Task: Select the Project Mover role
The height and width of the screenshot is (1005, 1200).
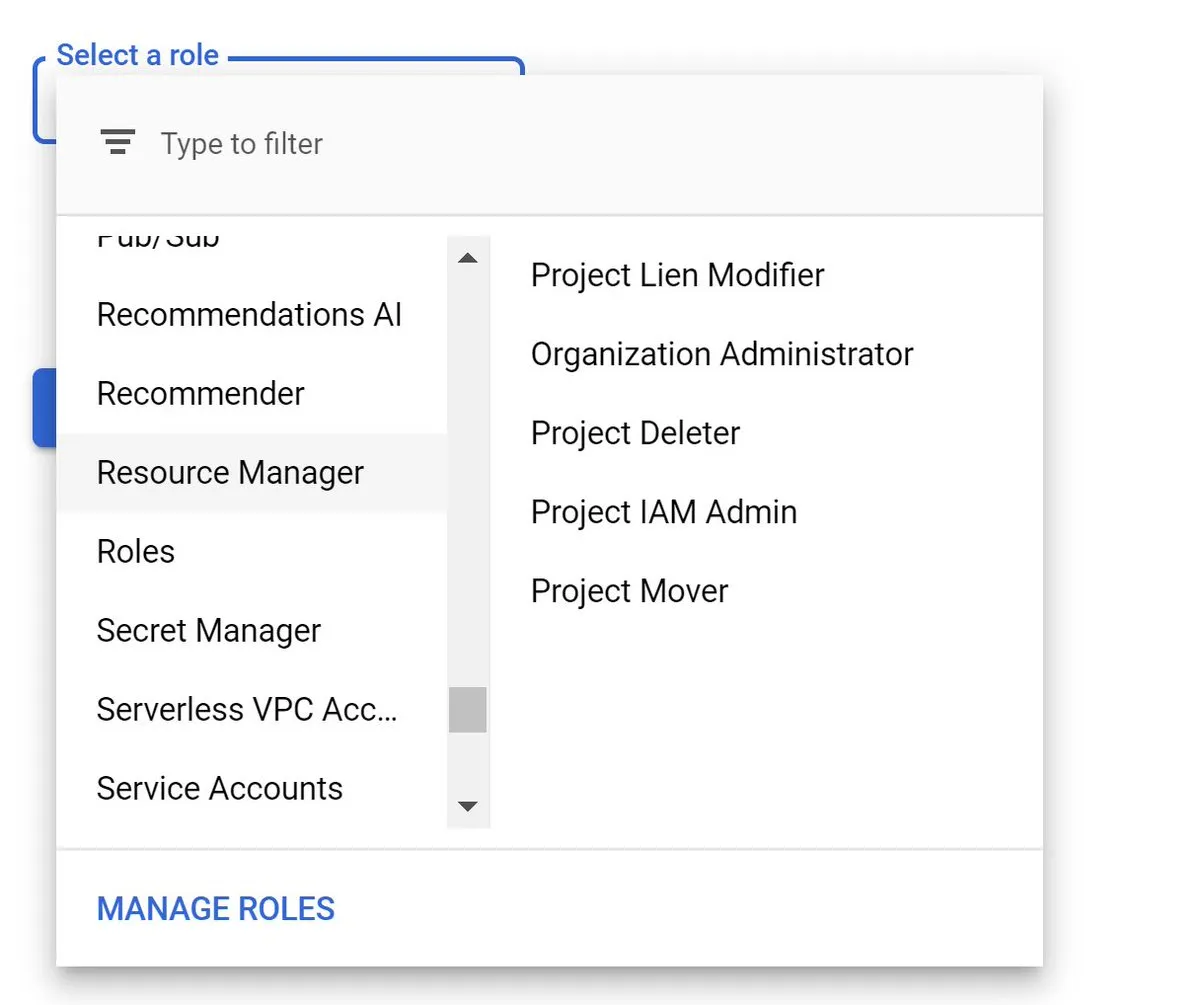Action: [629, 591]
